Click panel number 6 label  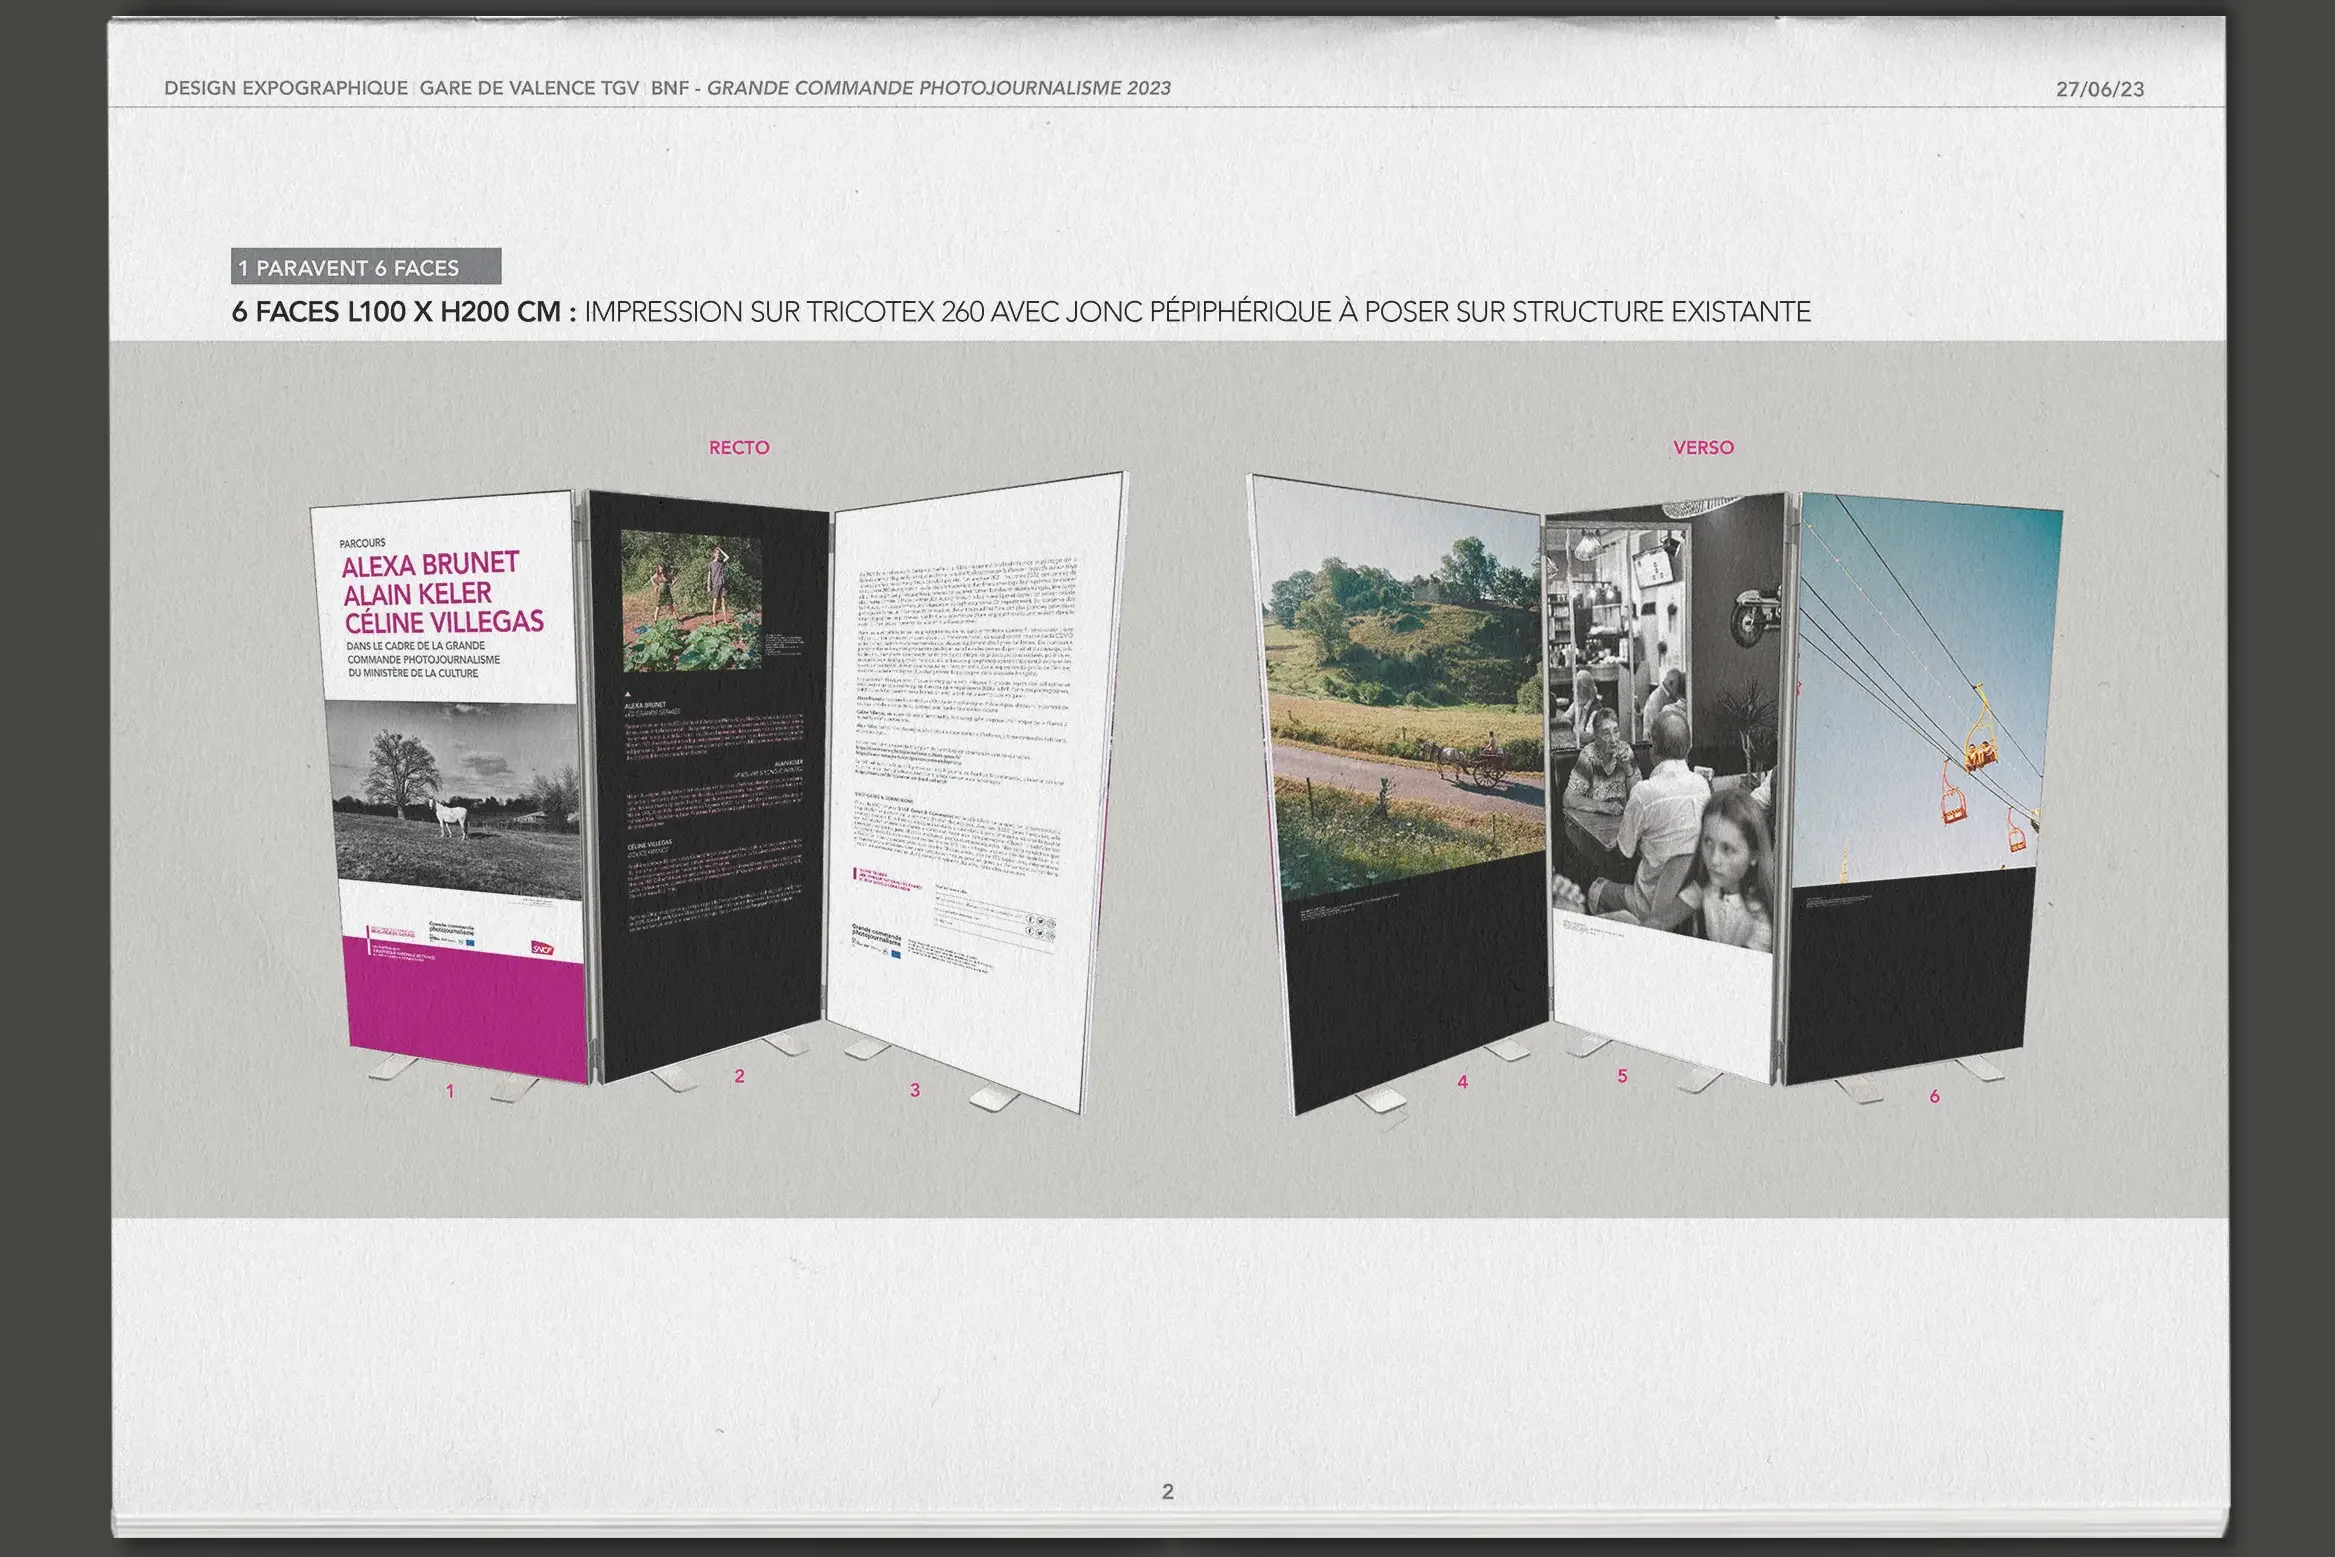1934,1097
